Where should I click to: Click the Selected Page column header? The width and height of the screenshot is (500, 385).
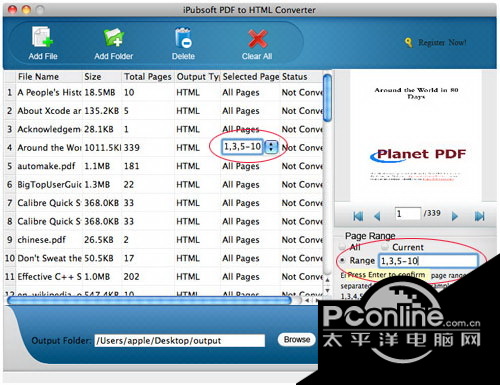click(x=251, y=77)
